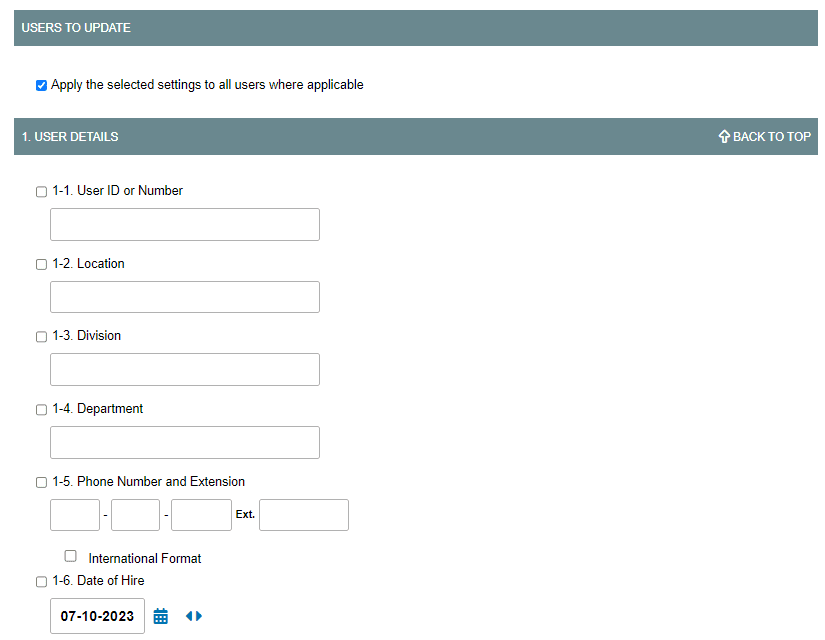Check the Phone Number and Extension checkbox
Screen dimensions: 825x640
pyautogui.click(x=41, y=482)
